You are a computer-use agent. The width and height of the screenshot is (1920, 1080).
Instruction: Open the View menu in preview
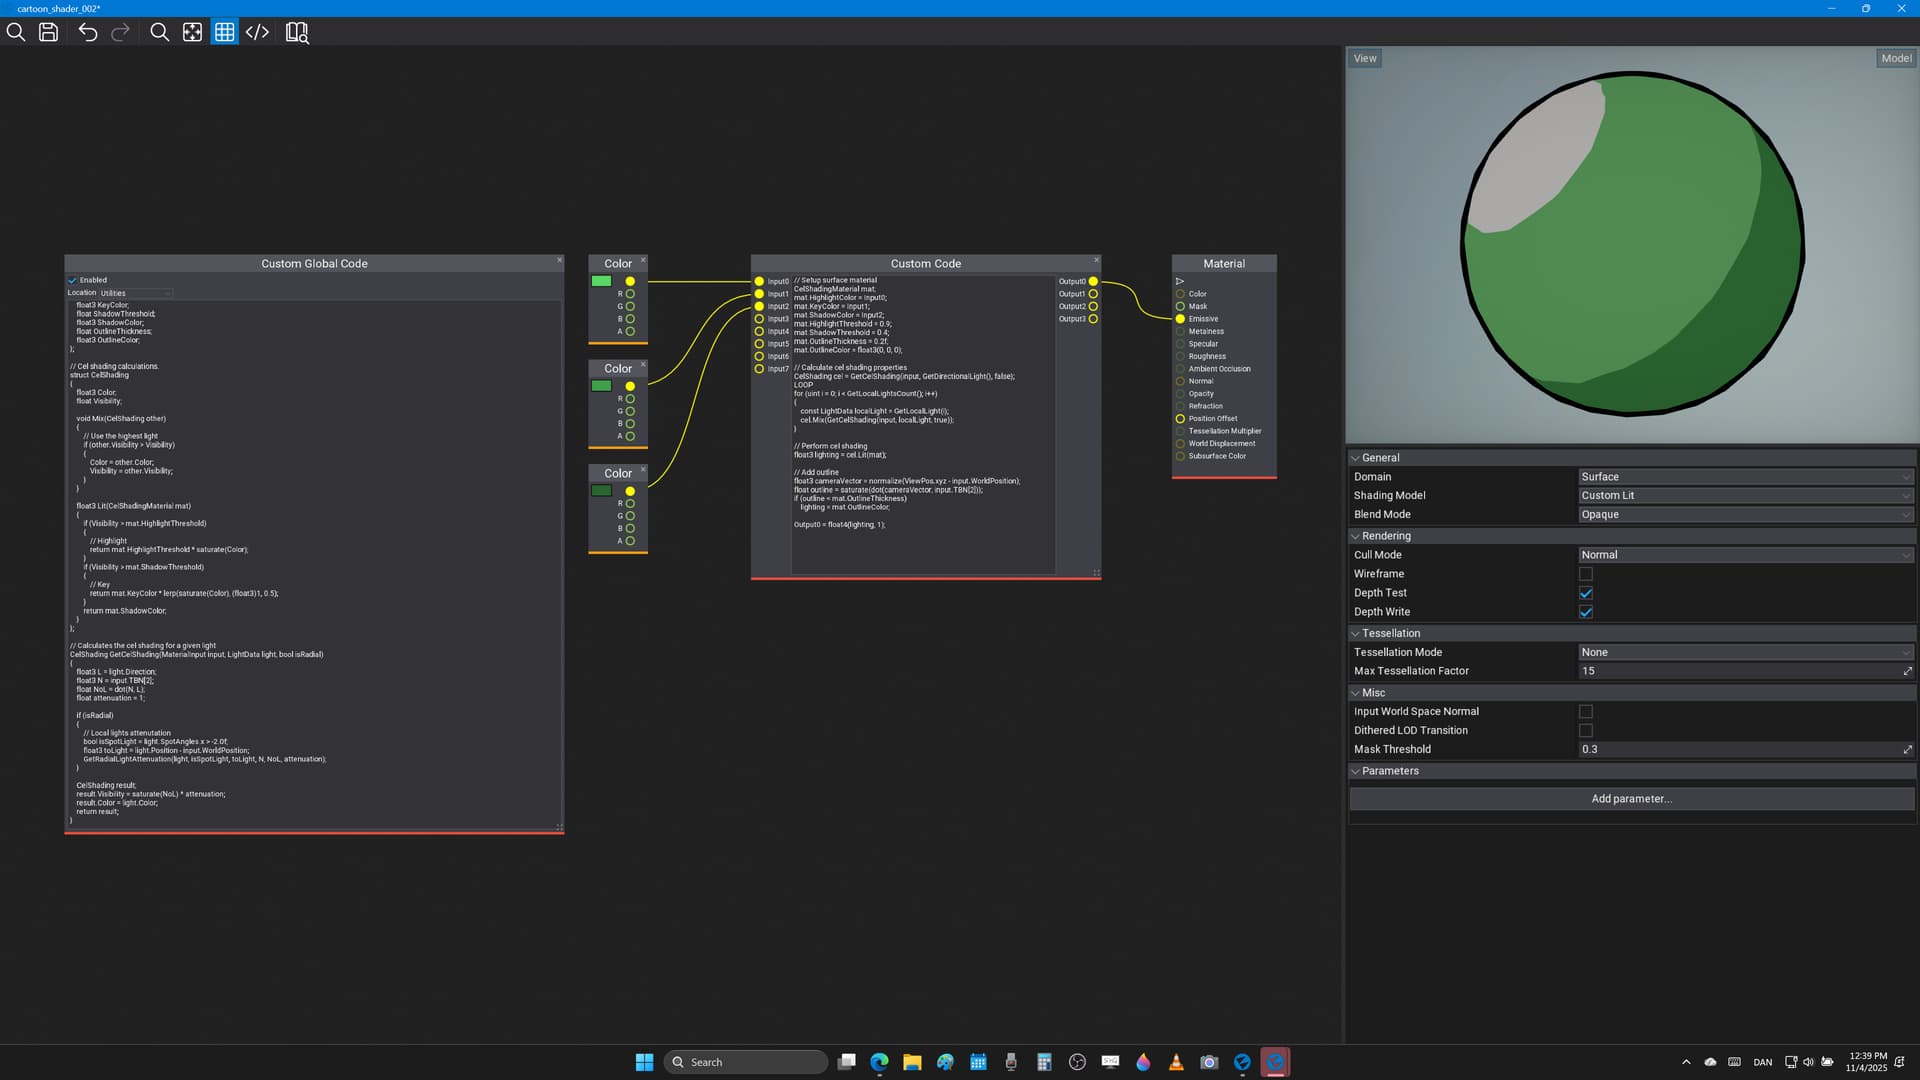pyautogui.click(x=1364, y=58)
